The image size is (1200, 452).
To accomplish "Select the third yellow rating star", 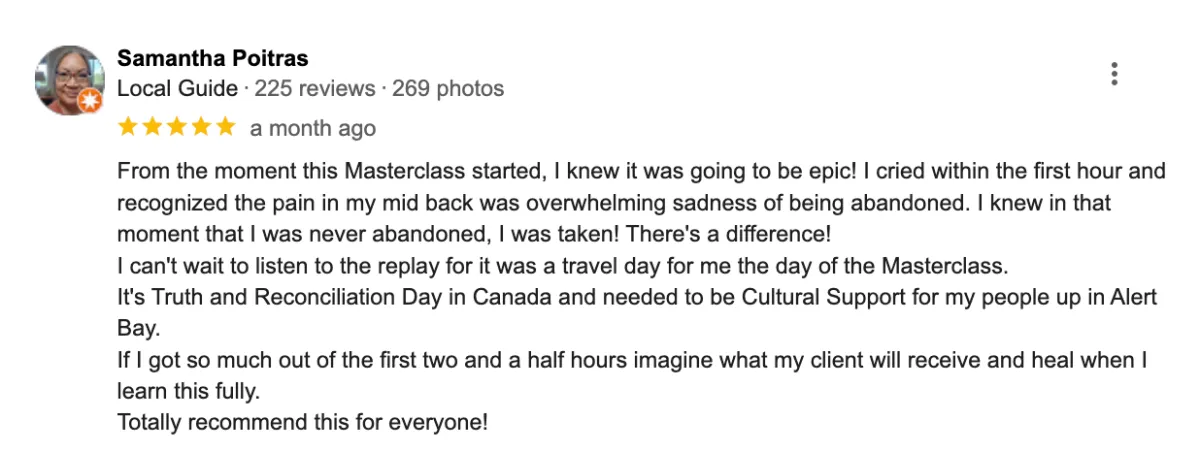I will coord(176,127).
